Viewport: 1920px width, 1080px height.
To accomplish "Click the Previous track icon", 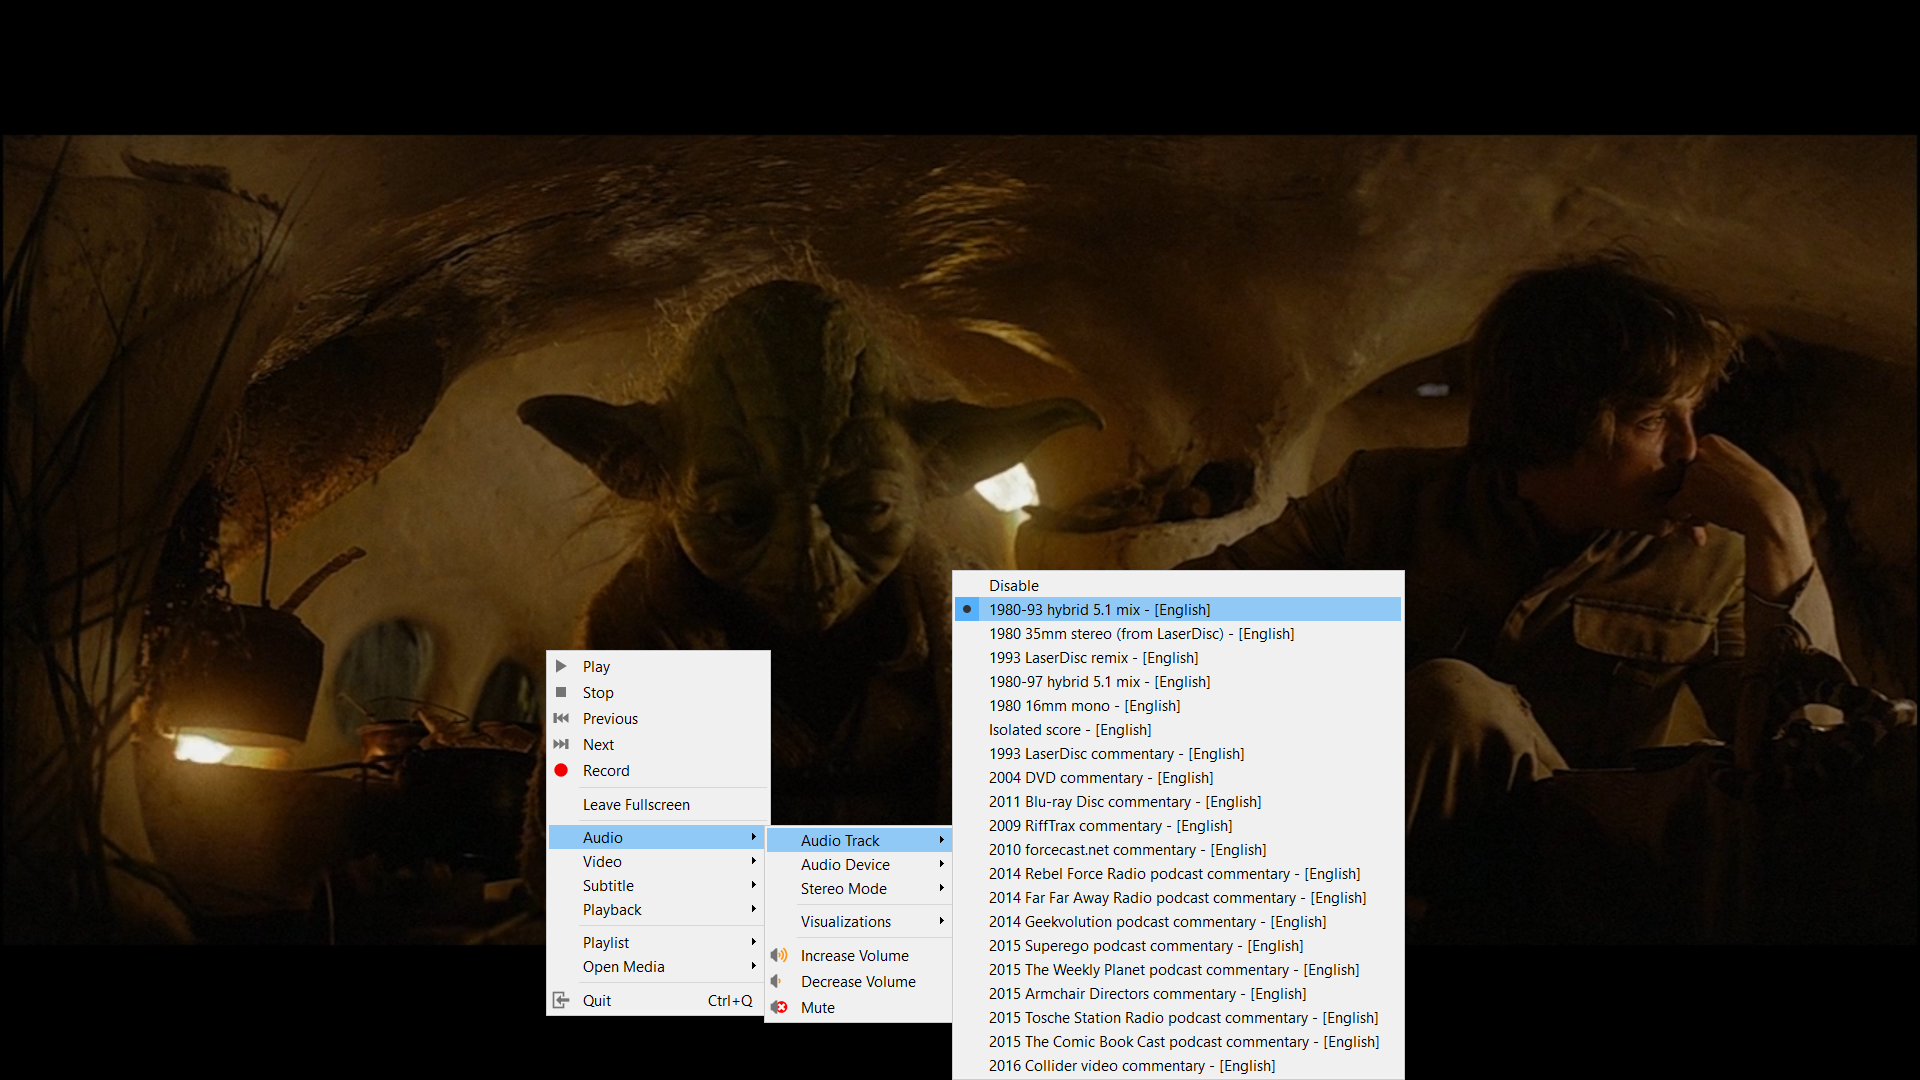I will pyautogui.click(x=561, y=718).
